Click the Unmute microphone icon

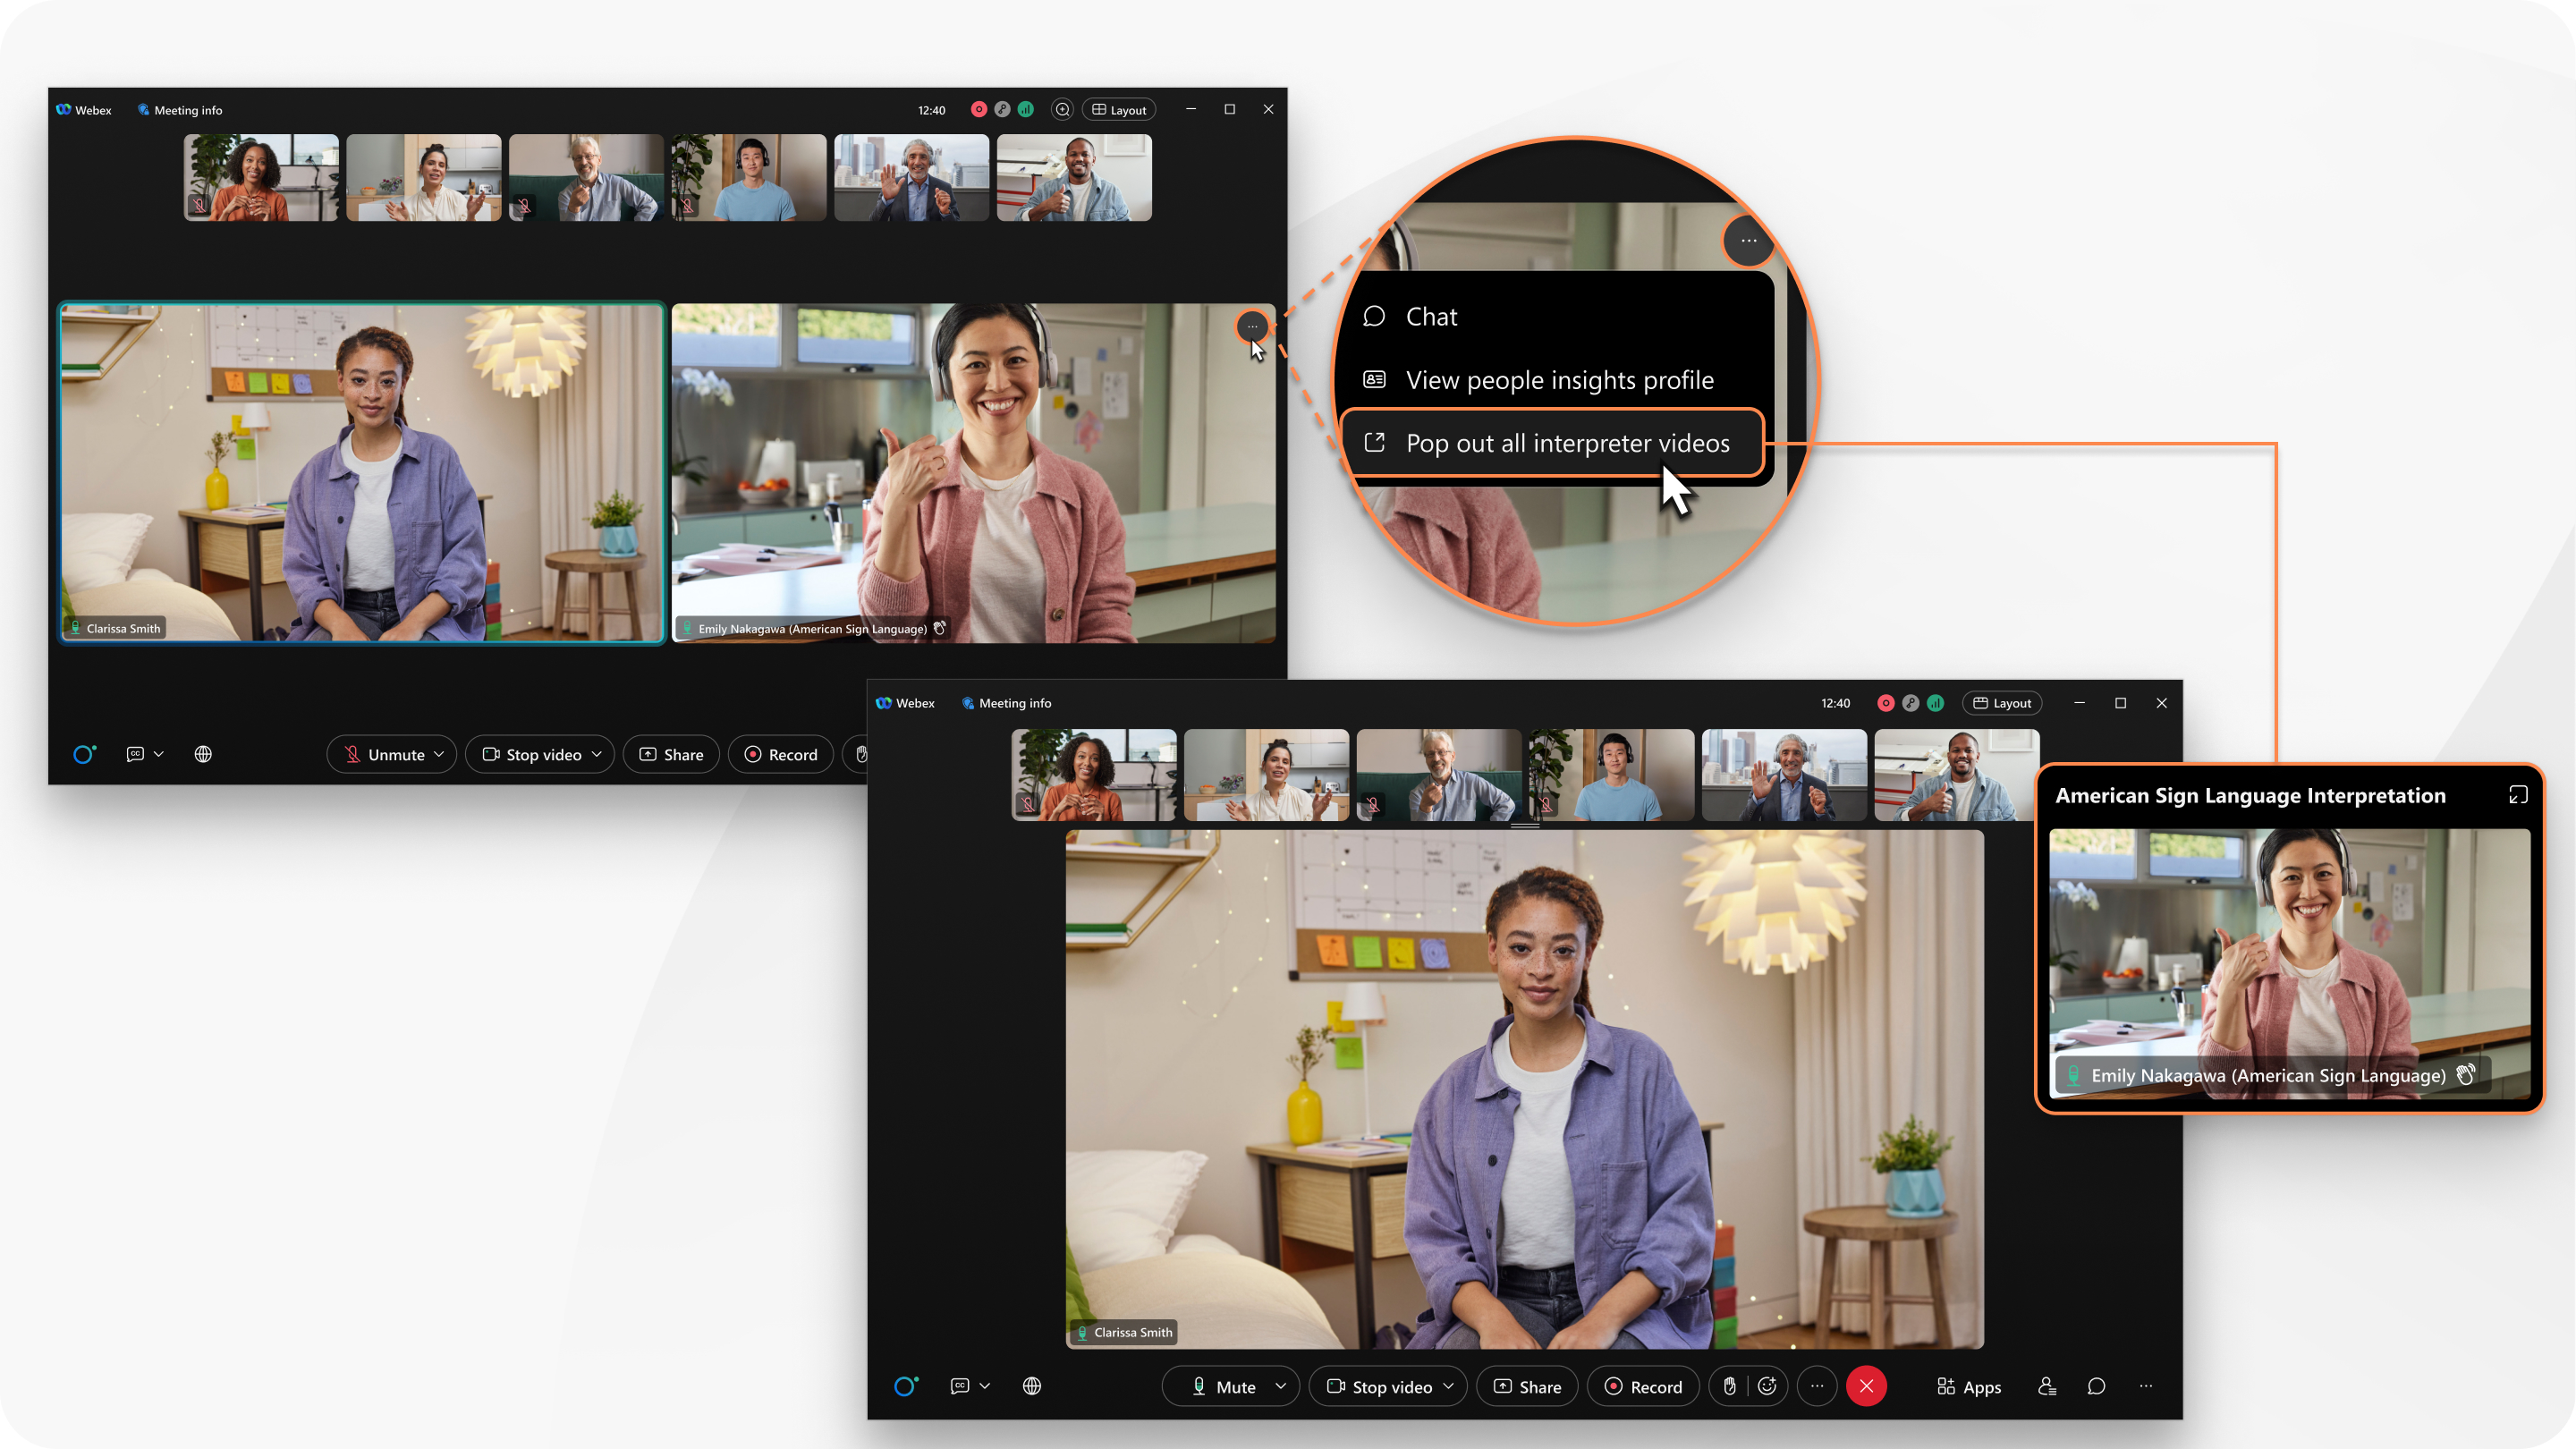[x=351, y=754]
